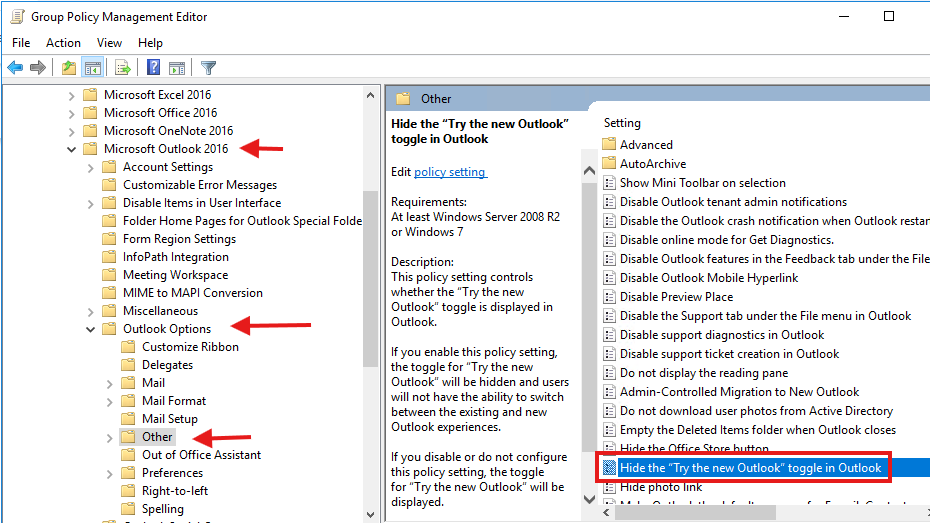Screen dimensions: 930x523
Task: Click the settings list horizontal scrollbar thumb
Action: tap(695, 512)
